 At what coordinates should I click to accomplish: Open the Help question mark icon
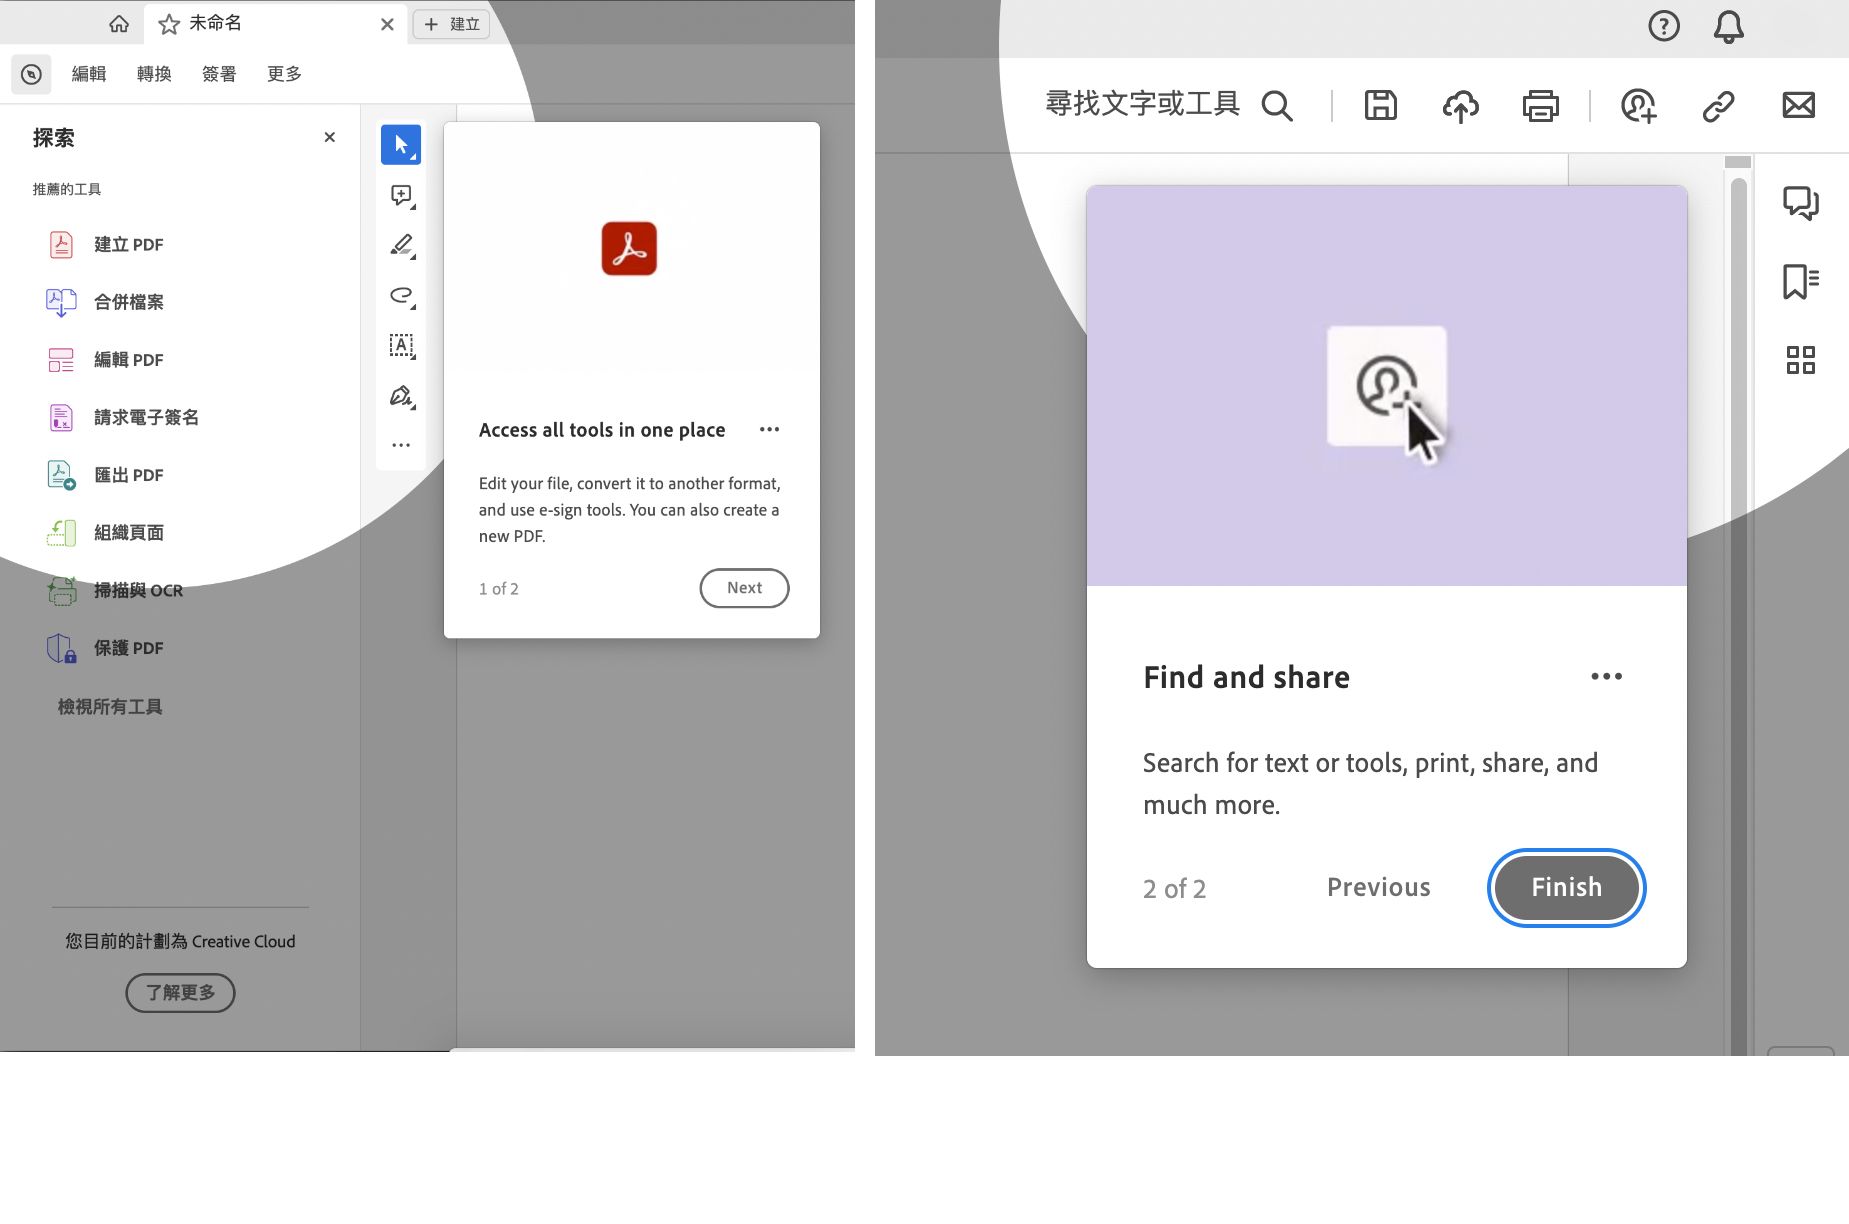tap(1664, 26)
